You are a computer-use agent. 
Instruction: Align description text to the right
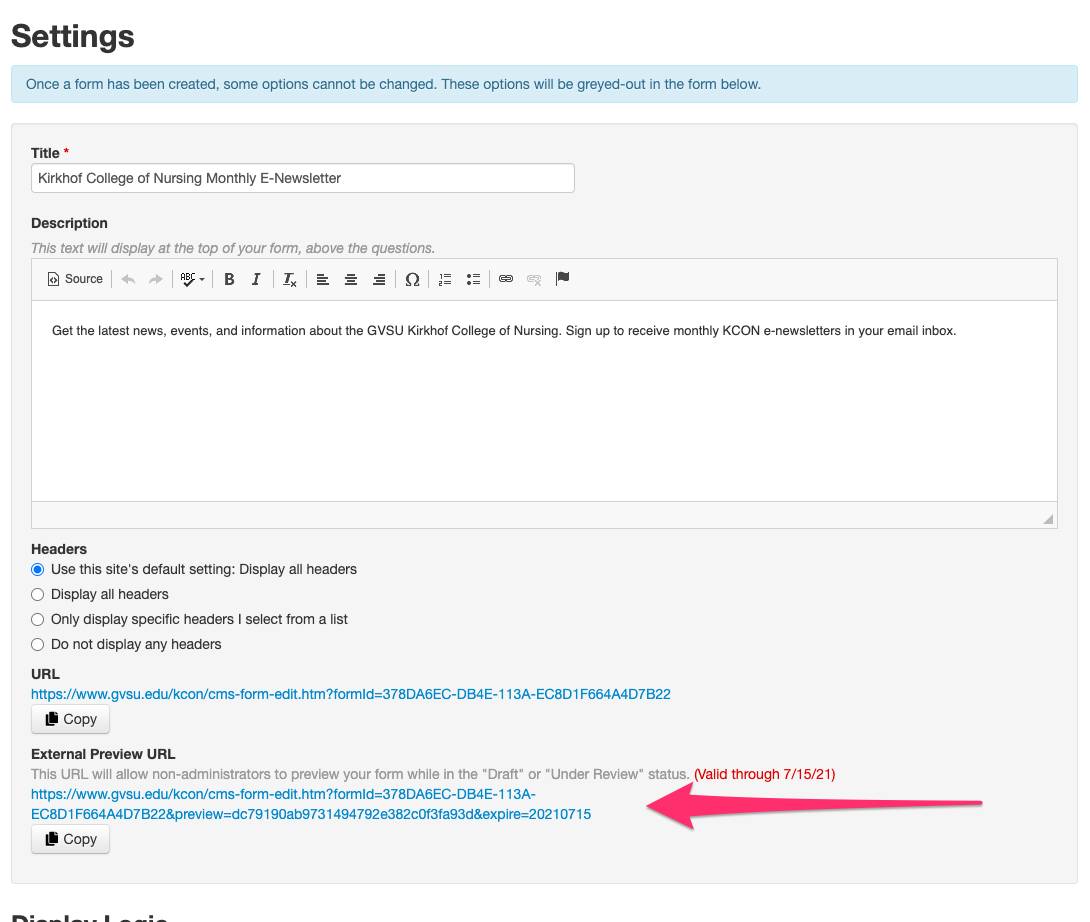click(x=379, y=279)
